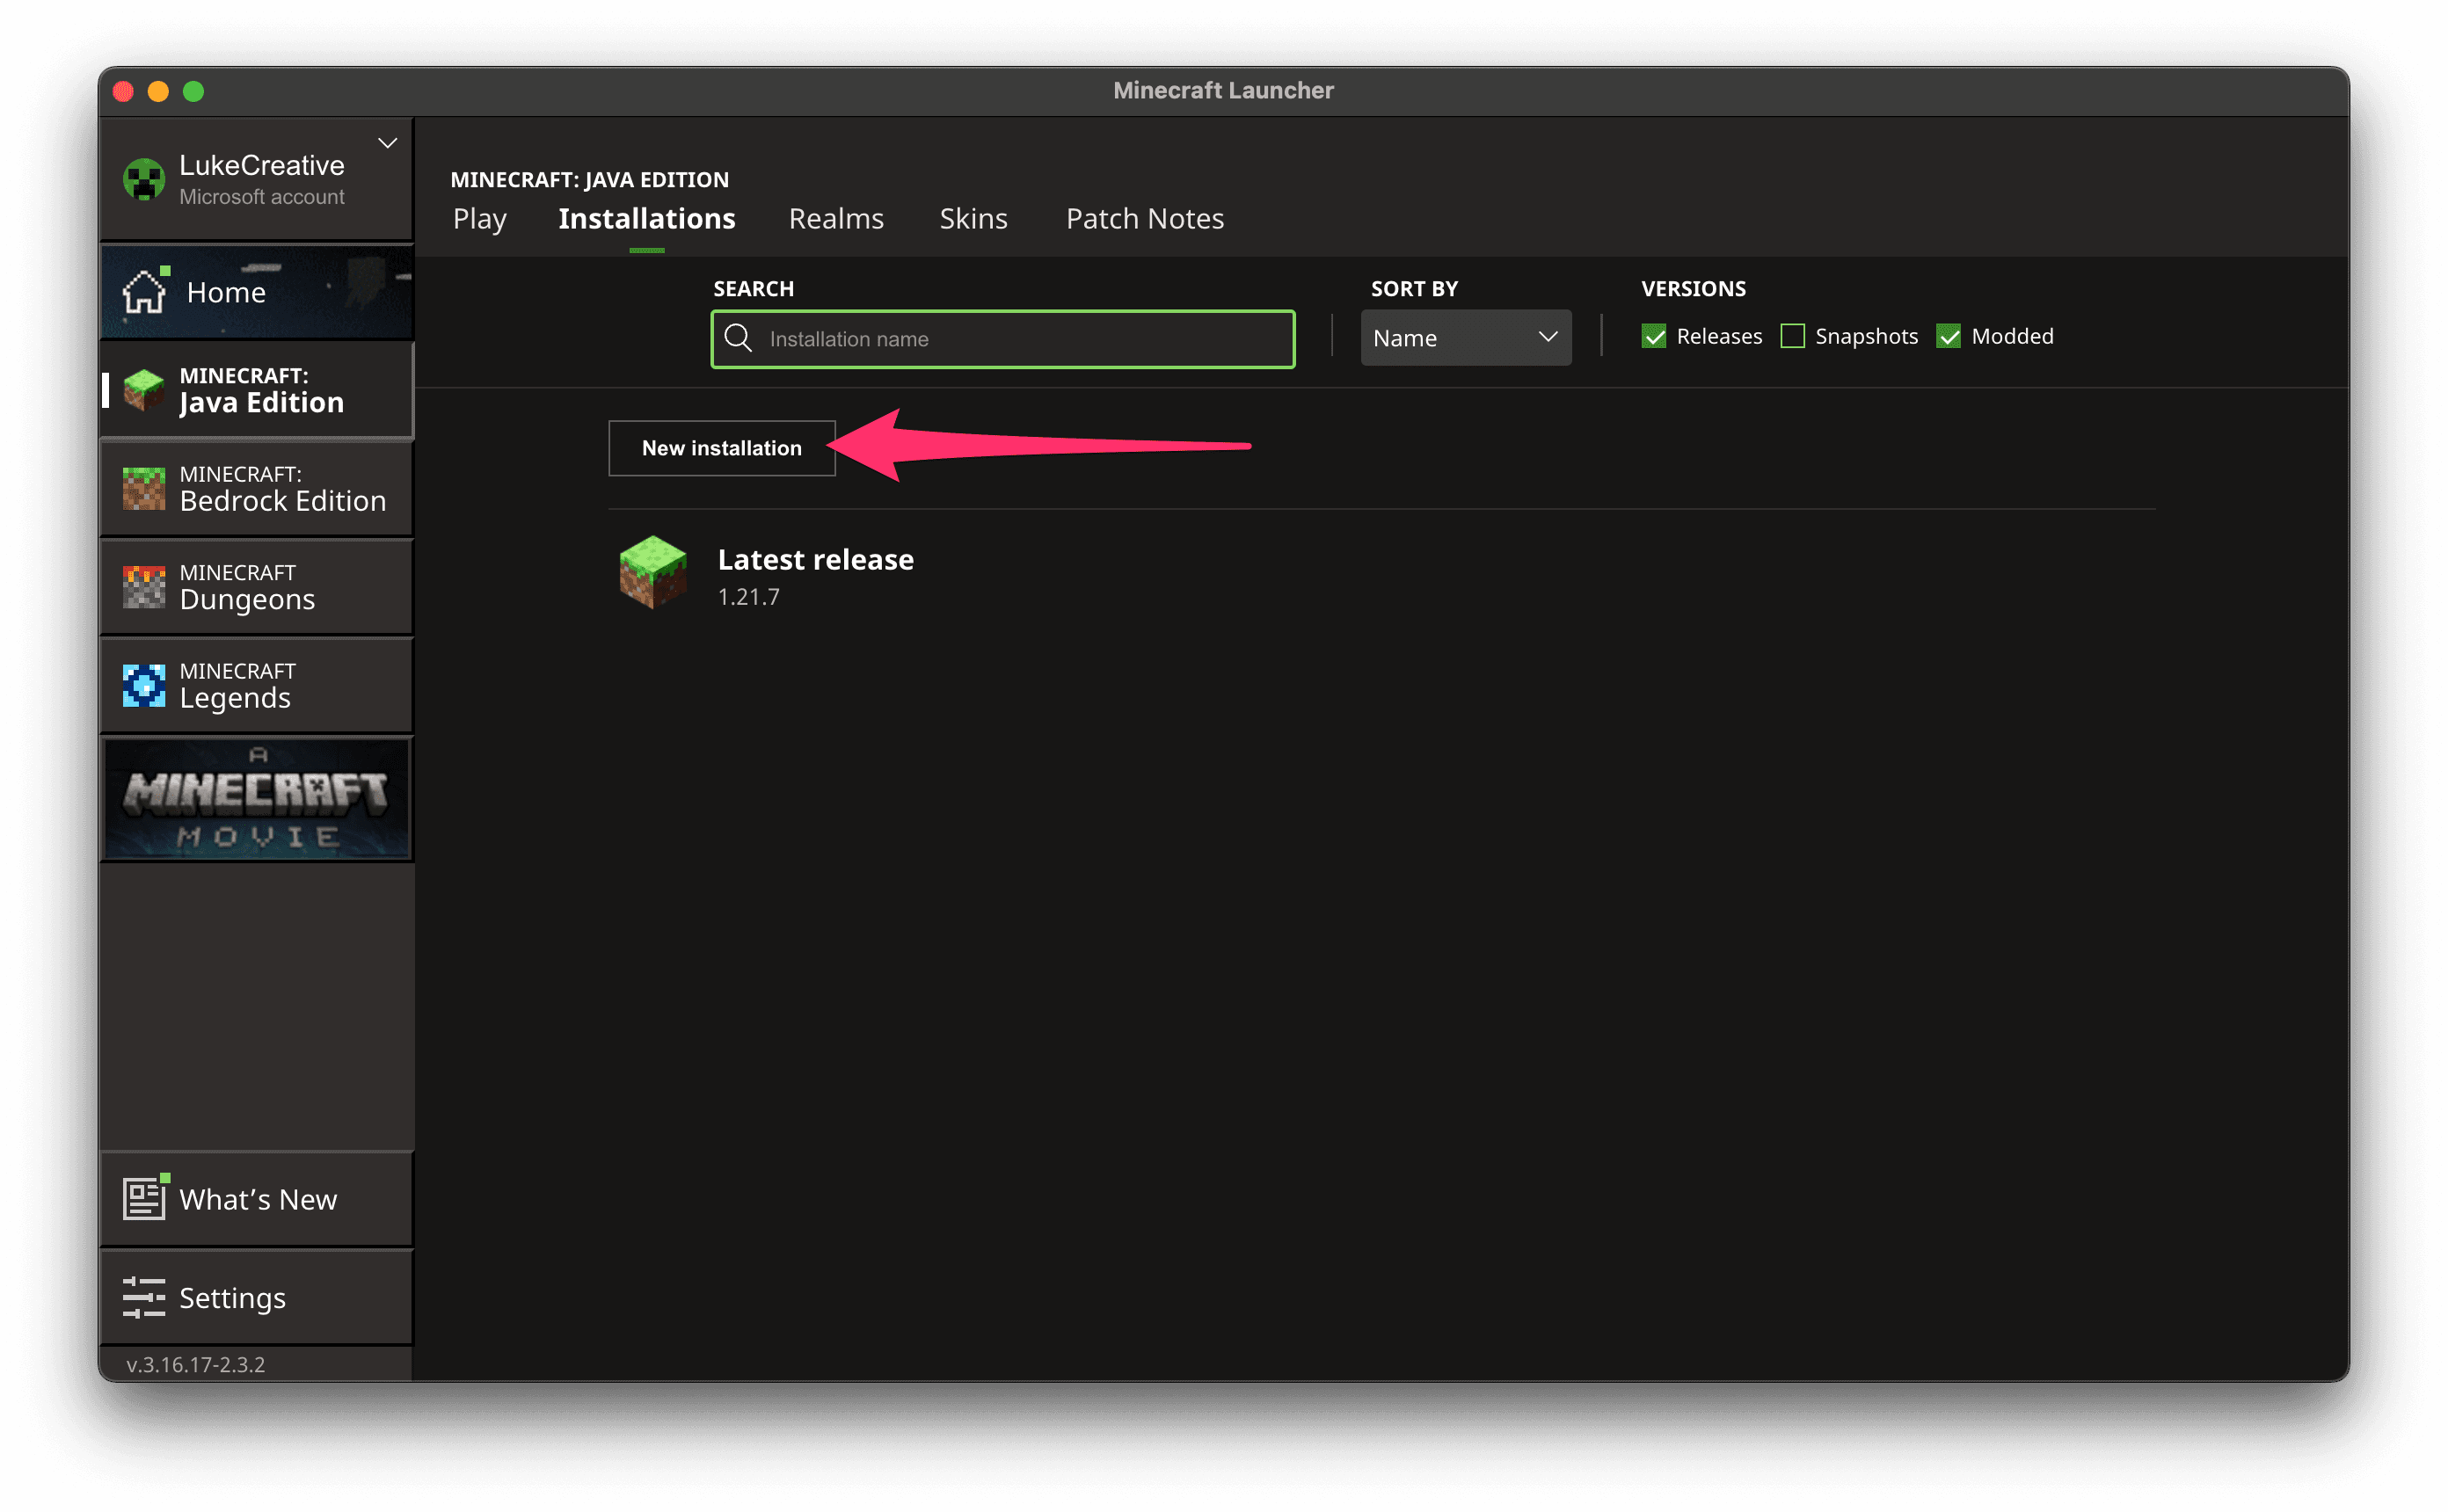Click the New installation button

point(721,448)
